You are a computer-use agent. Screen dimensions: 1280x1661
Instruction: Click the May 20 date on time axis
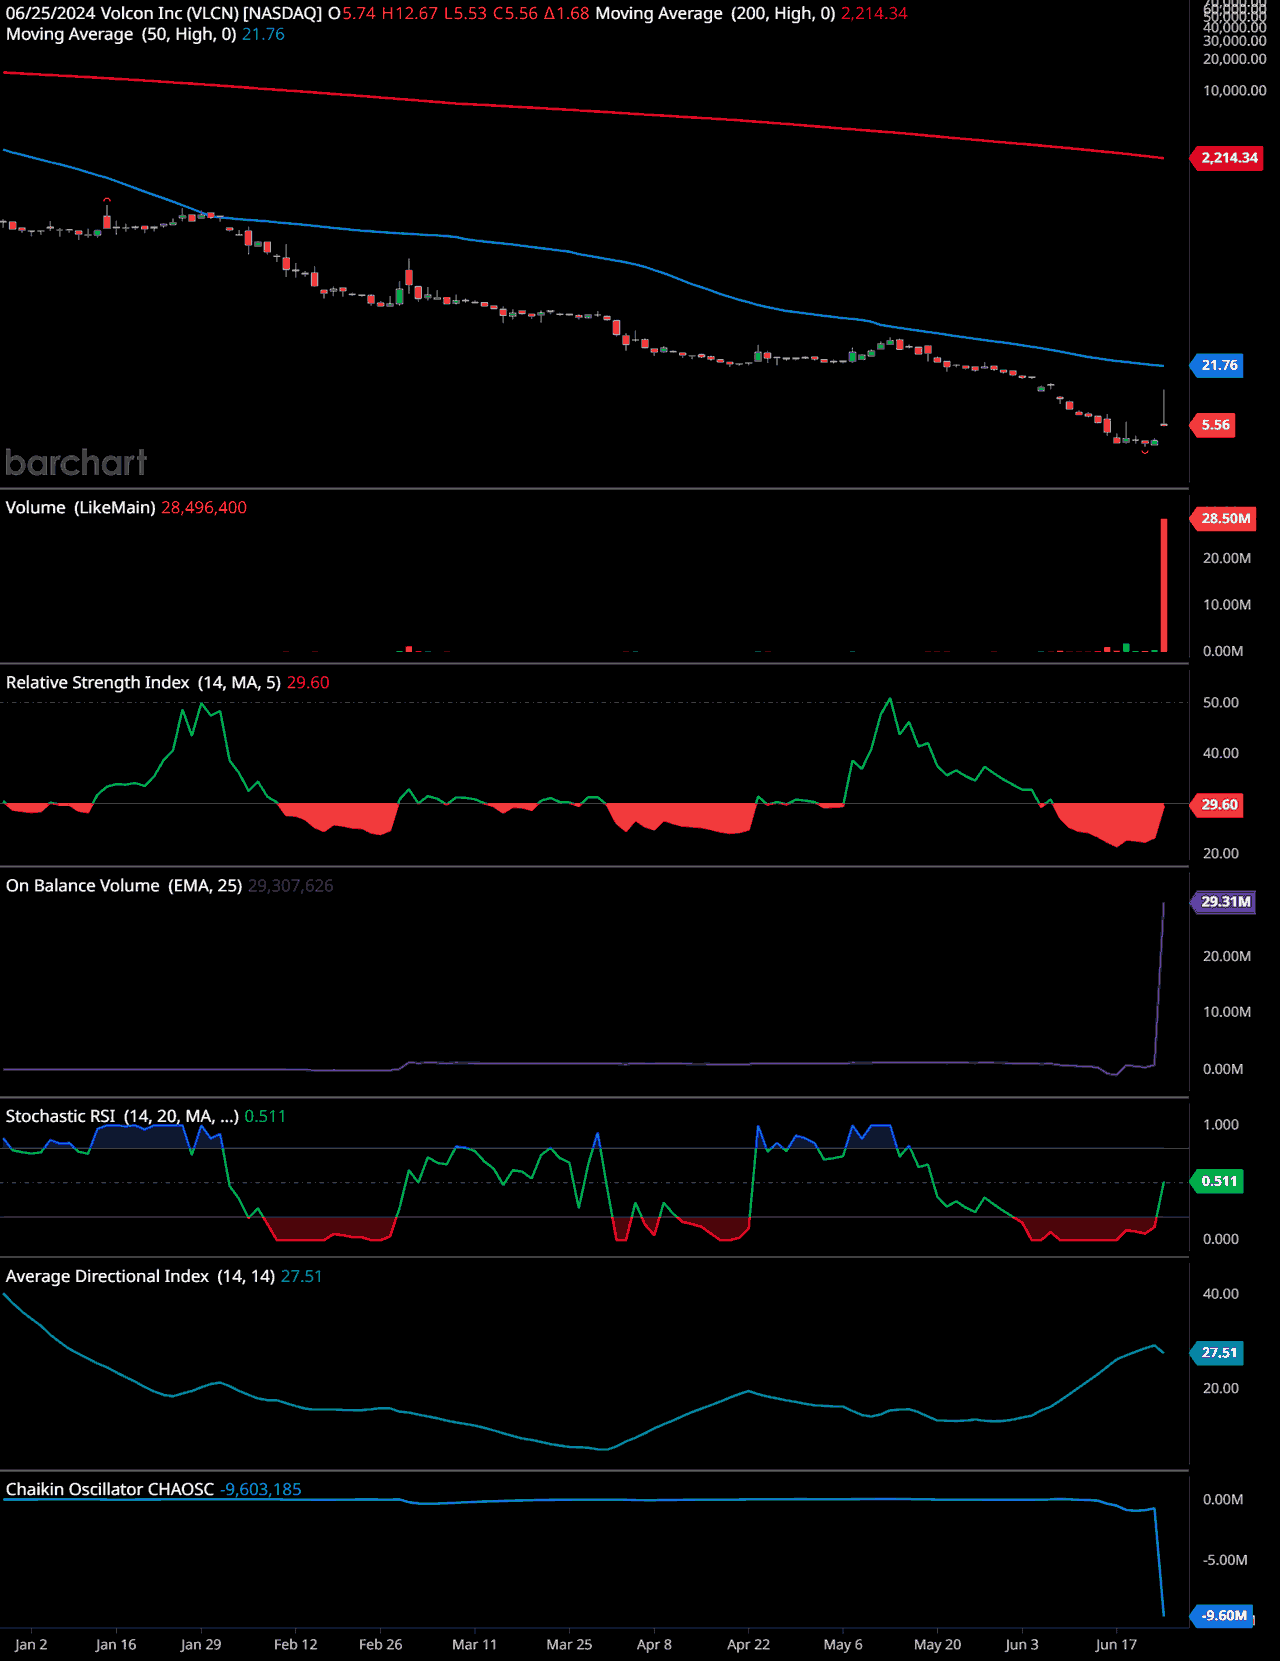click(938, 1645)
